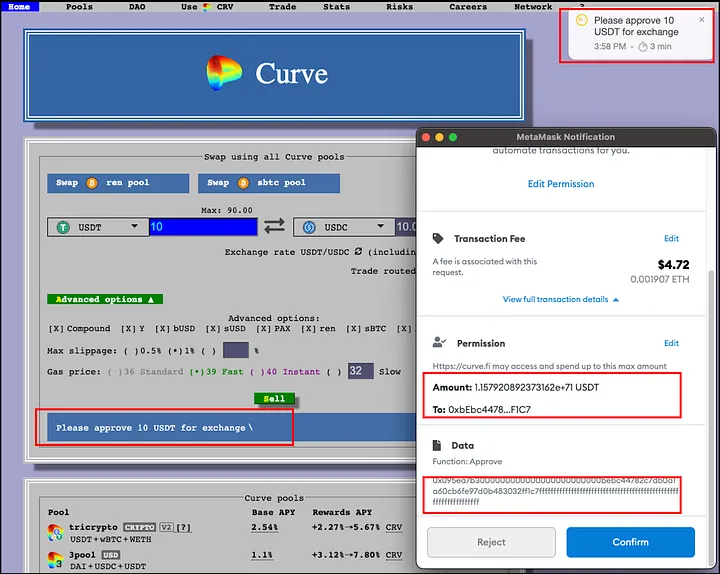Image resolution: width=720 pixels, height=574 pixels.
Task: Click the tricrypto pool icon
Action: click(x=56, y=530)
